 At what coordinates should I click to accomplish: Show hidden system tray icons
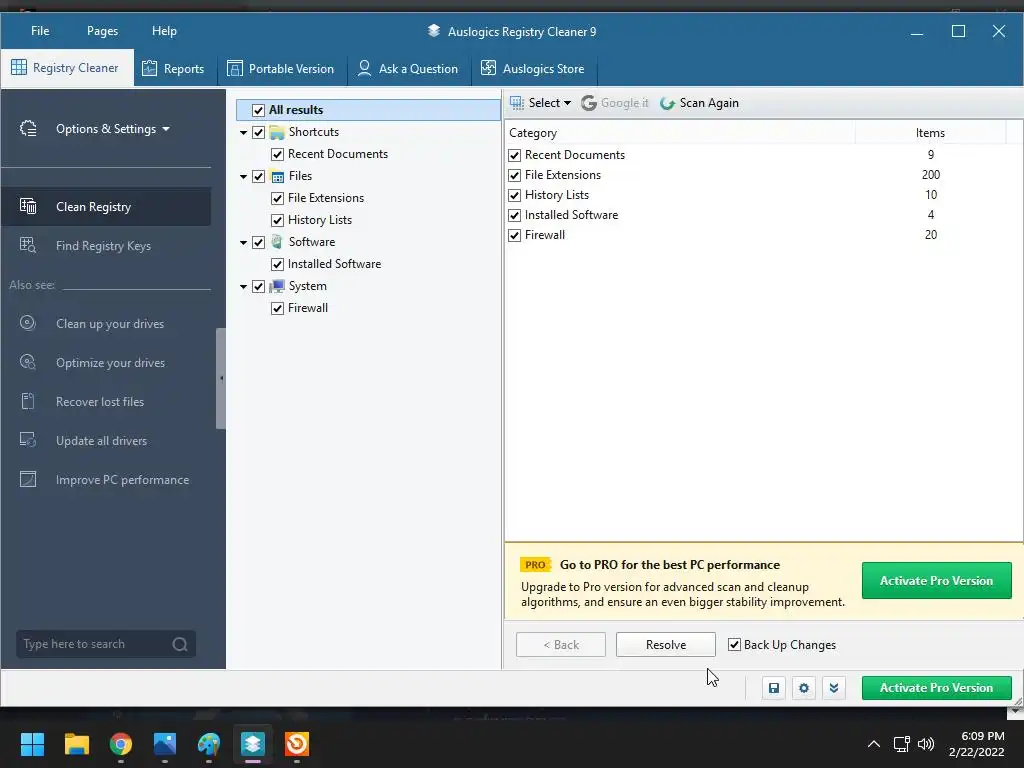click(873, 744)
